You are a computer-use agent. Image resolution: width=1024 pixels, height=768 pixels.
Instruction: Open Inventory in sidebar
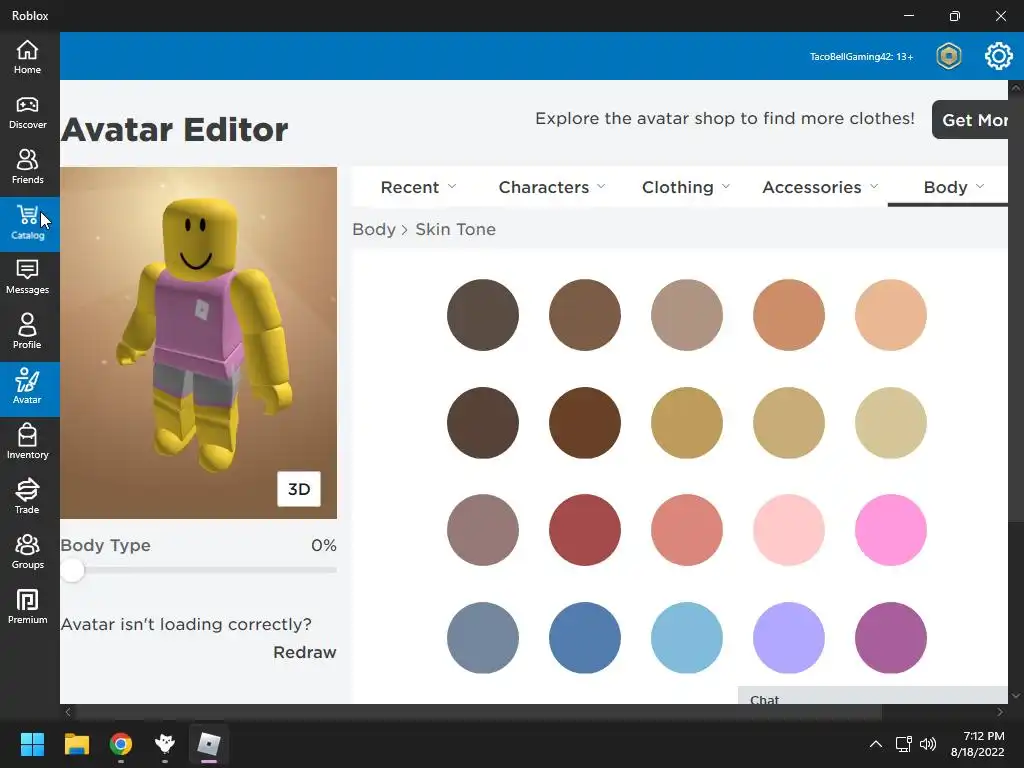pyautogui.click(x=27, y=443)
